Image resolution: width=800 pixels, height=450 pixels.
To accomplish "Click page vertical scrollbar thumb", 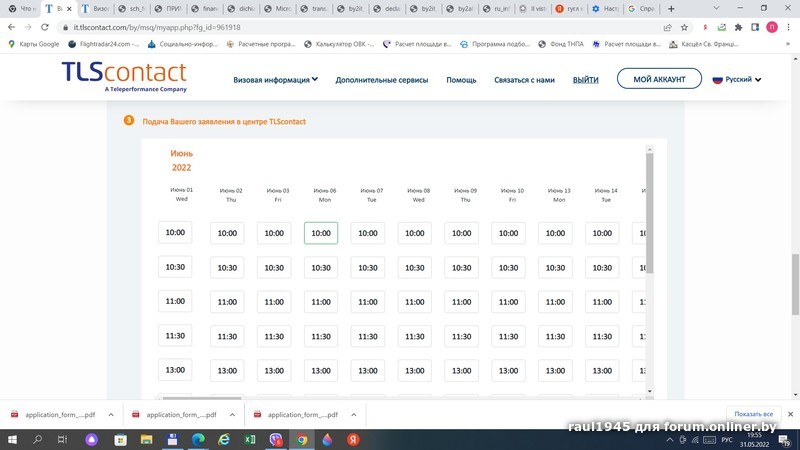I will coord(795,285).
